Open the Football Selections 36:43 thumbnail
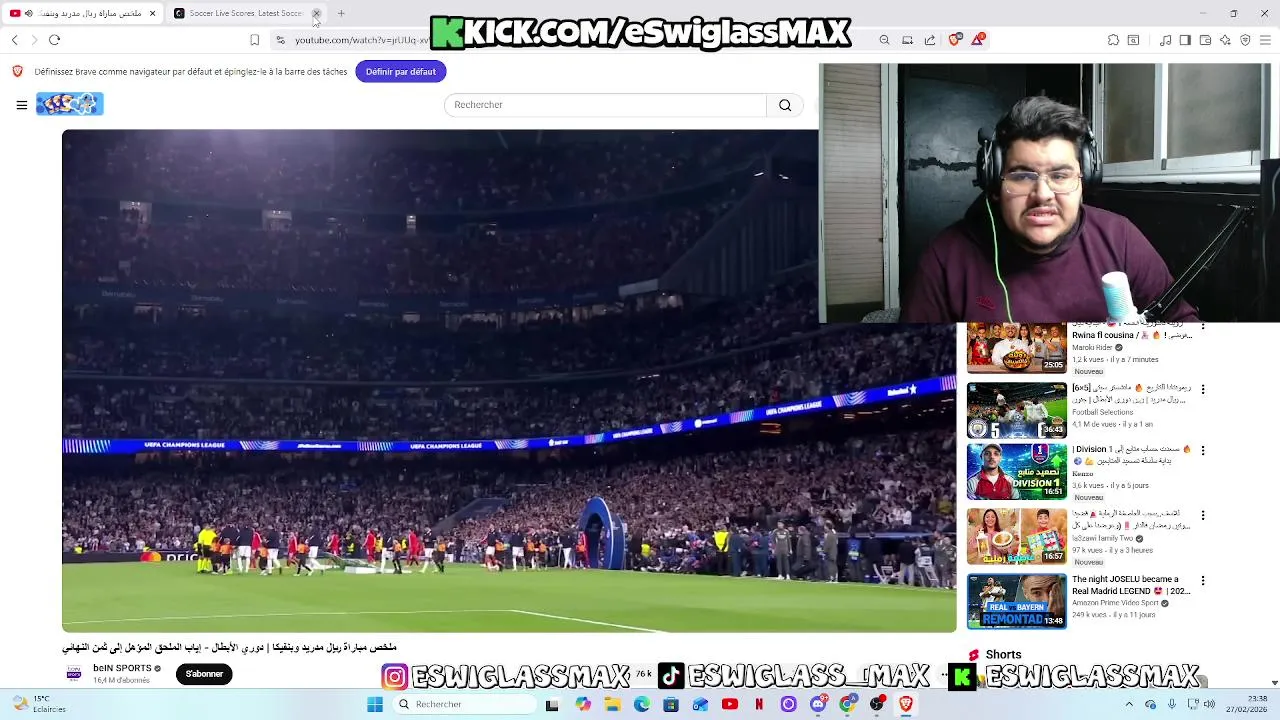Screen dimensions: 1280x720 click(x=1016, y=411)
